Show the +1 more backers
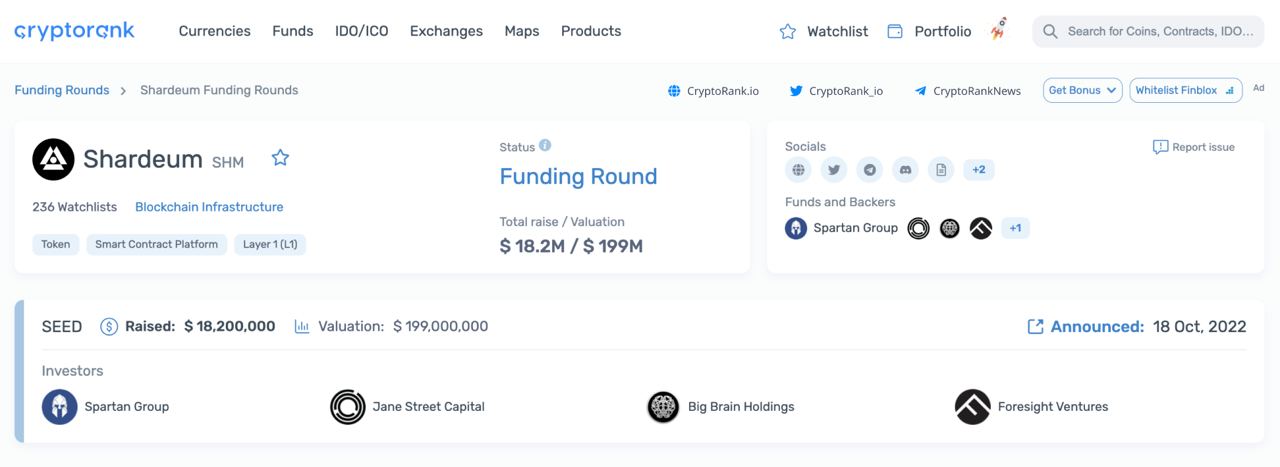 (x=1015, y=228)
